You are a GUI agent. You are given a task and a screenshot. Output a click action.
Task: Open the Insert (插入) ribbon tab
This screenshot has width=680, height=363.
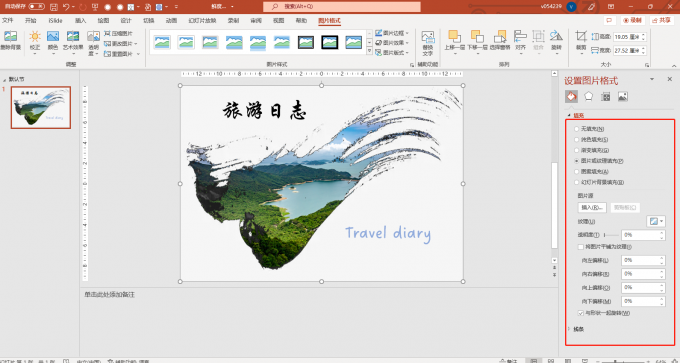tap(81, 20)
